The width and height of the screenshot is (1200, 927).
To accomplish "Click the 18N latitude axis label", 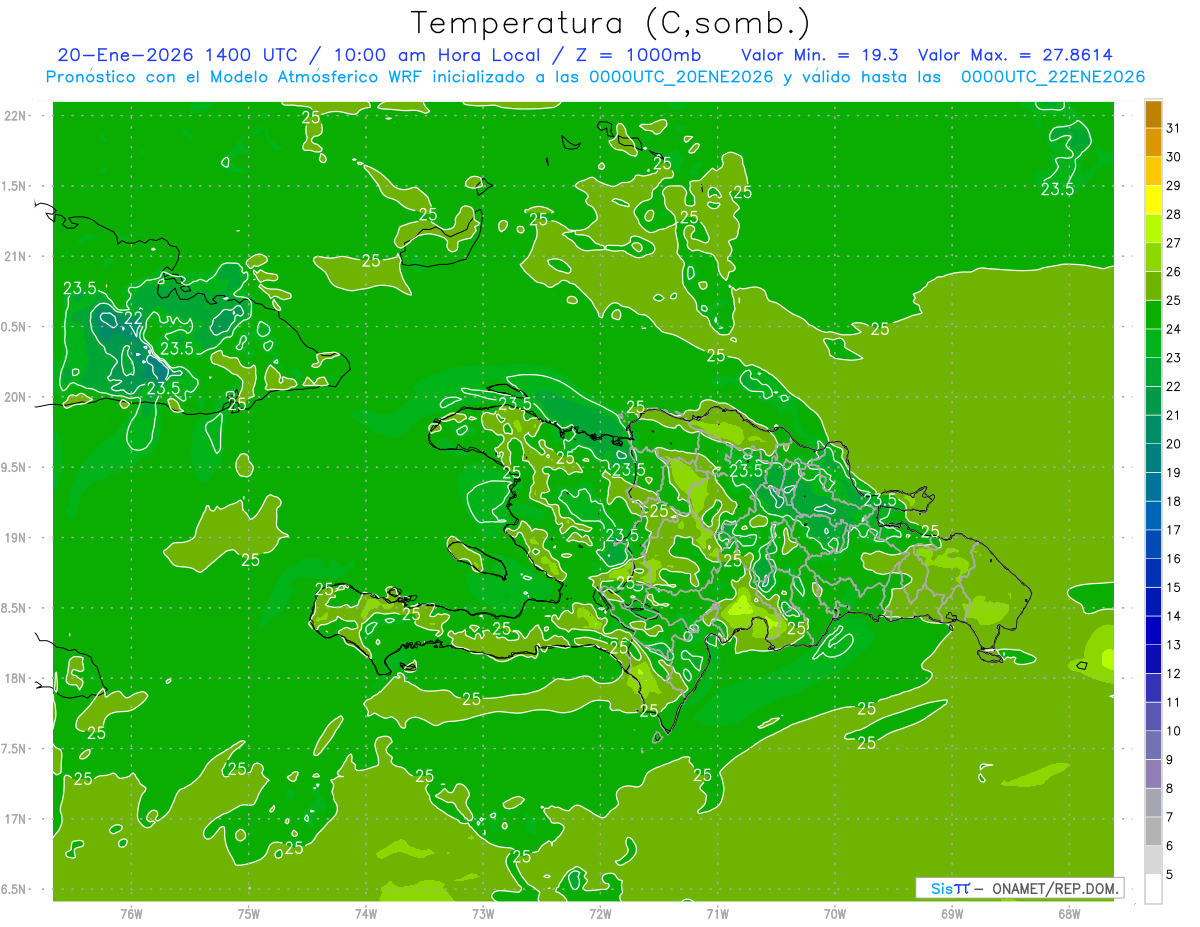I will (17, 679).
